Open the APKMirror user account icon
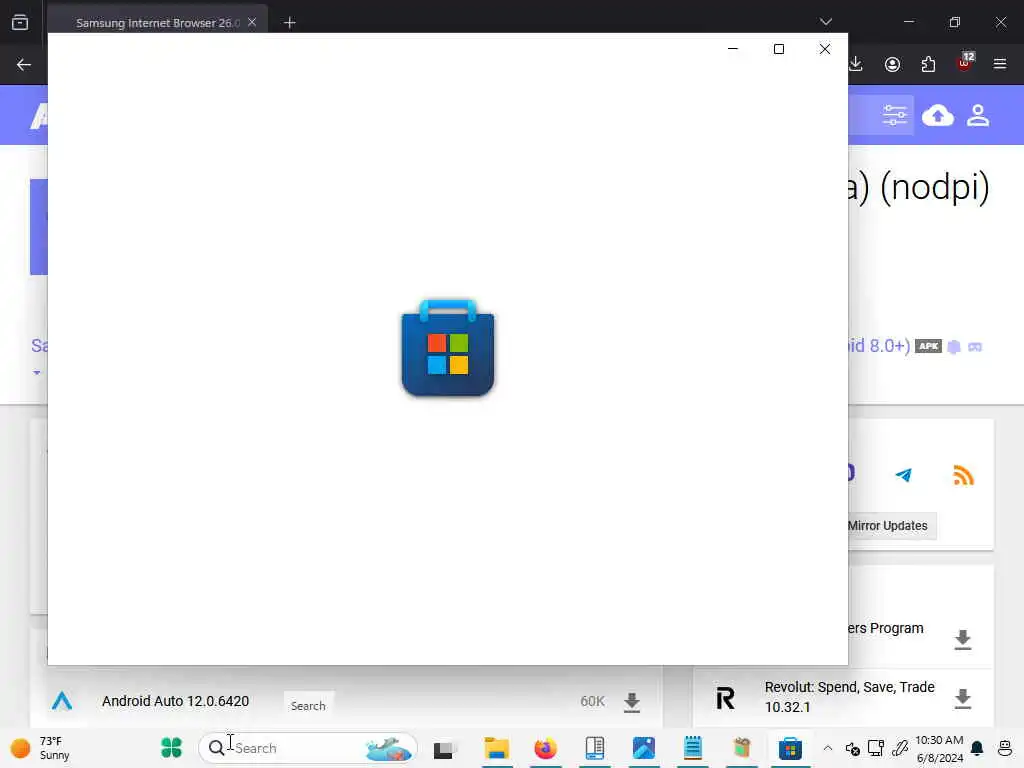The image size is (1024, 768). pyautogui.click(x=978, y=116)
